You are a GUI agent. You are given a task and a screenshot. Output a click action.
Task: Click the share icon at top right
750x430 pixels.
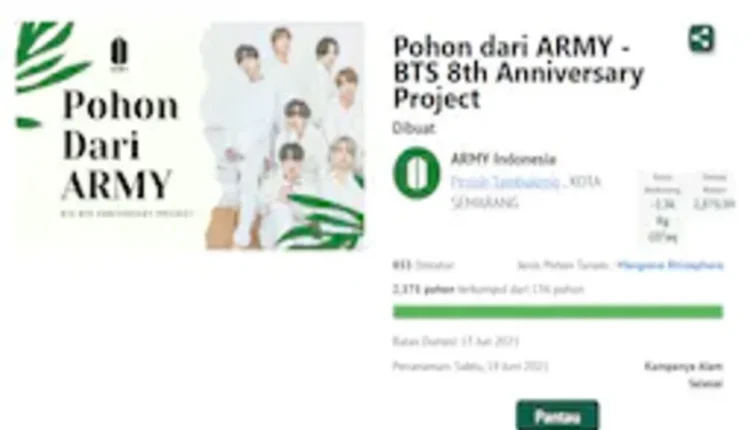(x=702, y=39)
